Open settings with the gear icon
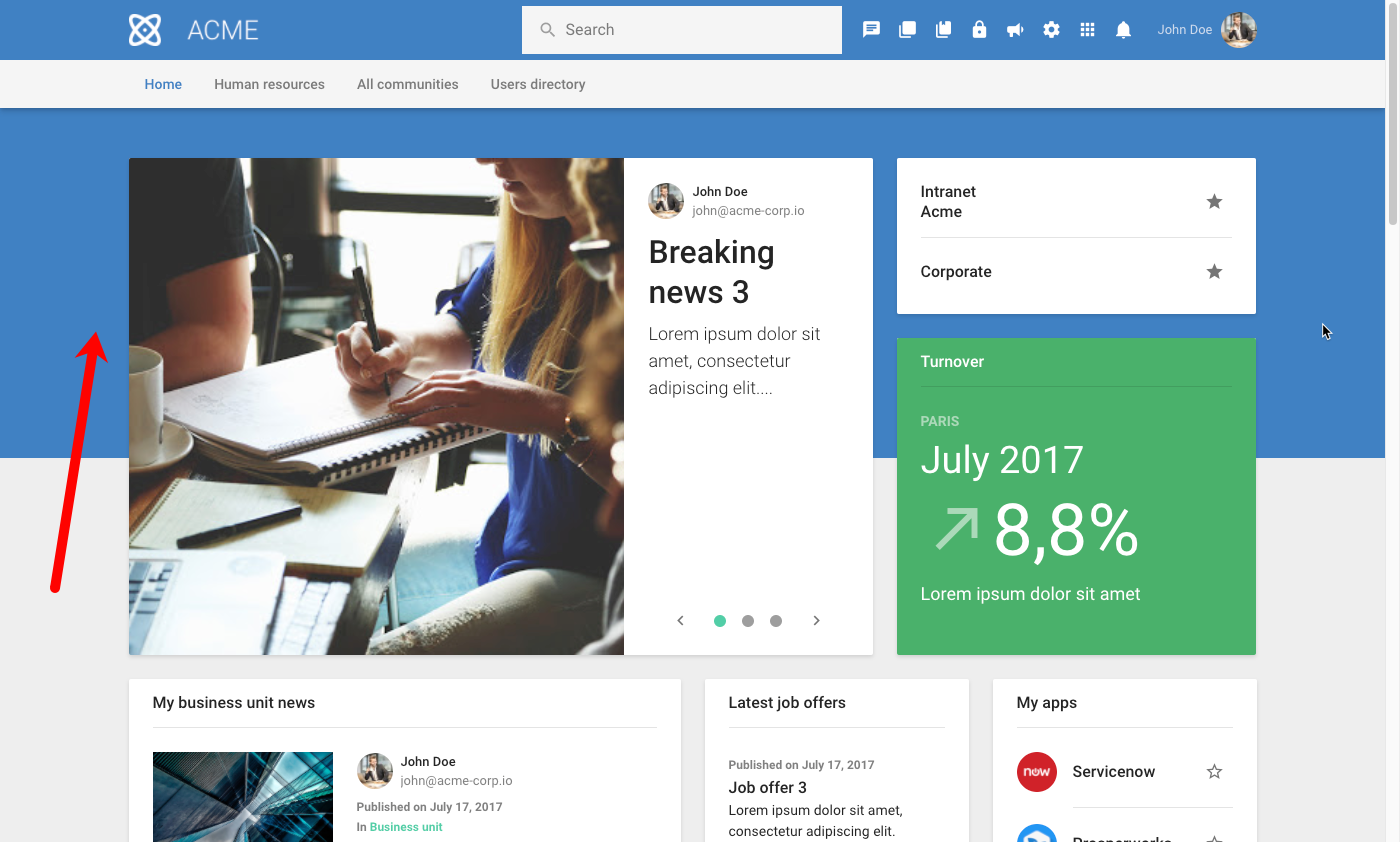This screenshot has height=842, width=1400. tap(1051, 29)
